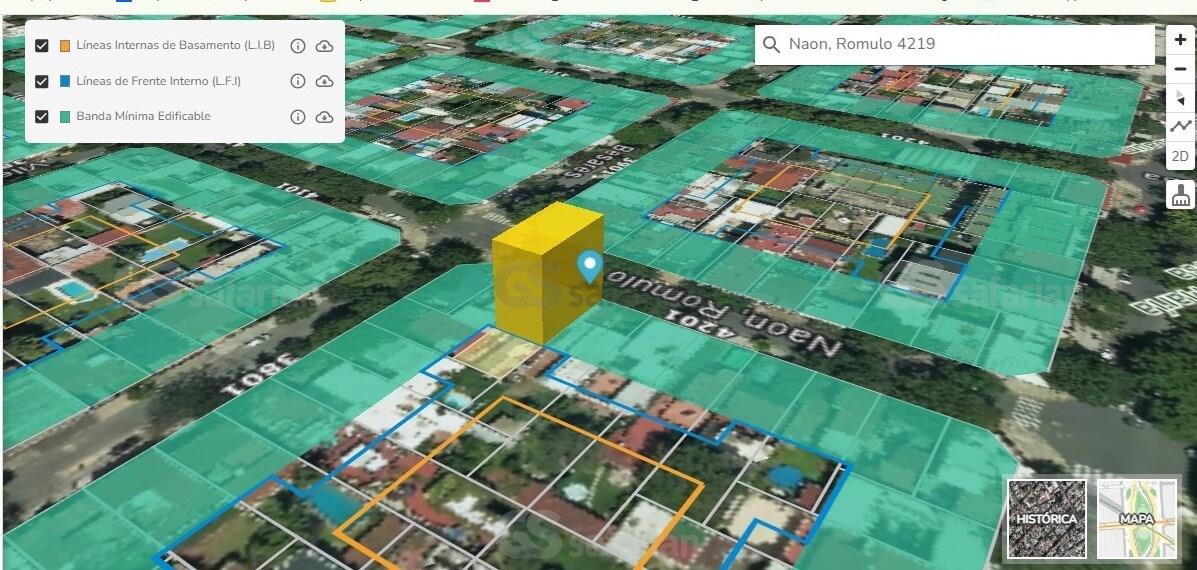The height and width of the screenshot is (570, 1197).
Task: Click 'Líneas de Frente Interno (L.F.I)' label
Action: click(x=159, y=81)
